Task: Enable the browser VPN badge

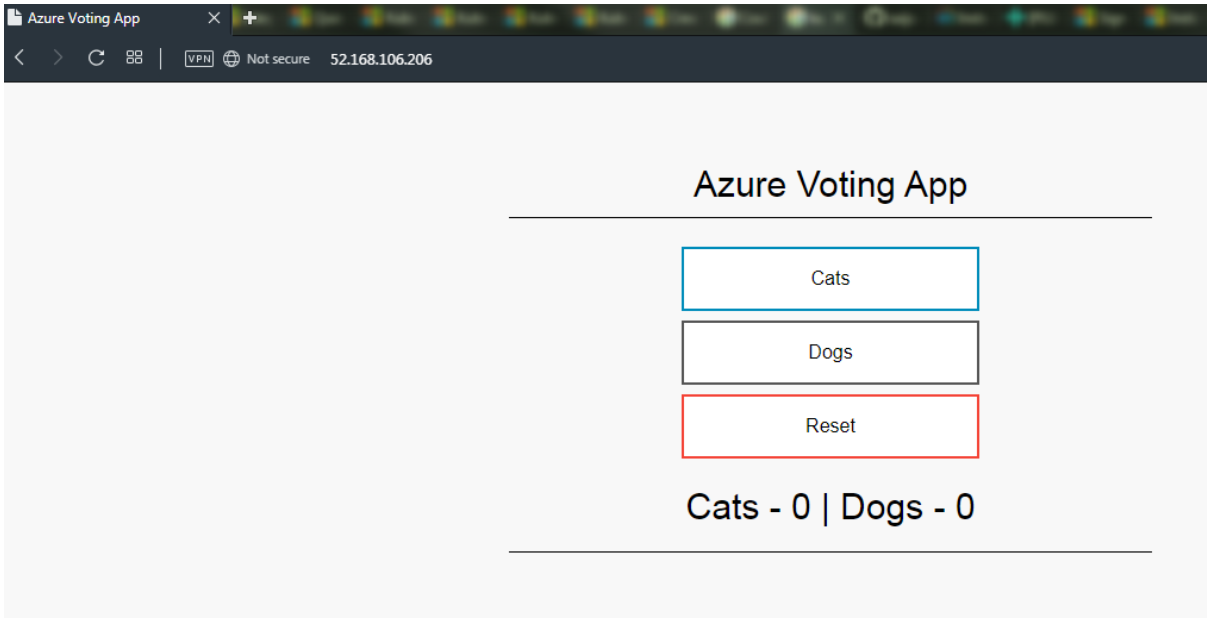Action: (x=198, y=59)
